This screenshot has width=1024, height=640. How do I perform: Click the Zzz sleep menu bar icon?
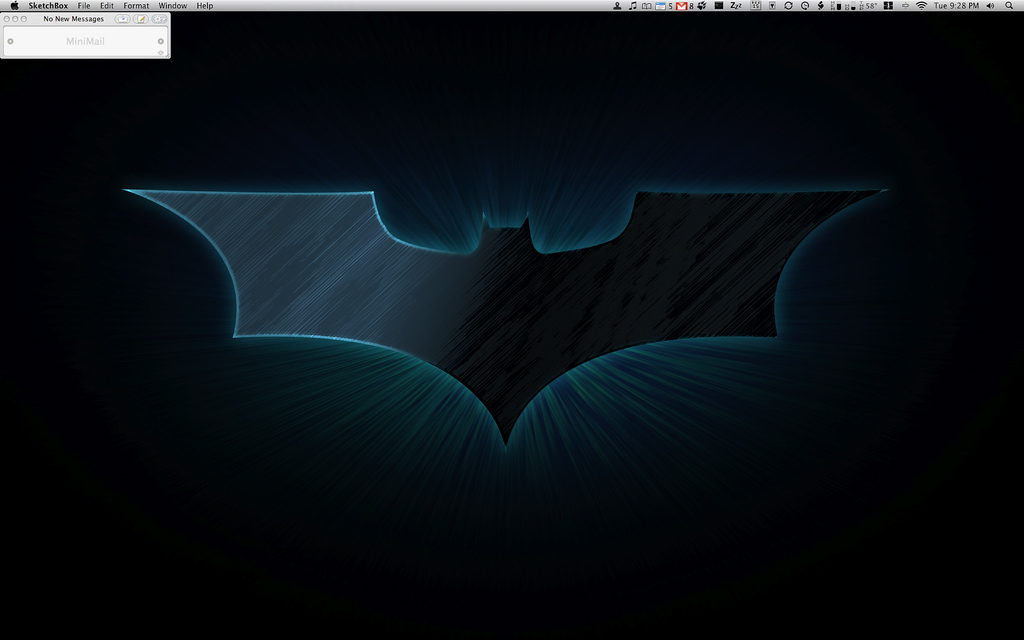736,5
